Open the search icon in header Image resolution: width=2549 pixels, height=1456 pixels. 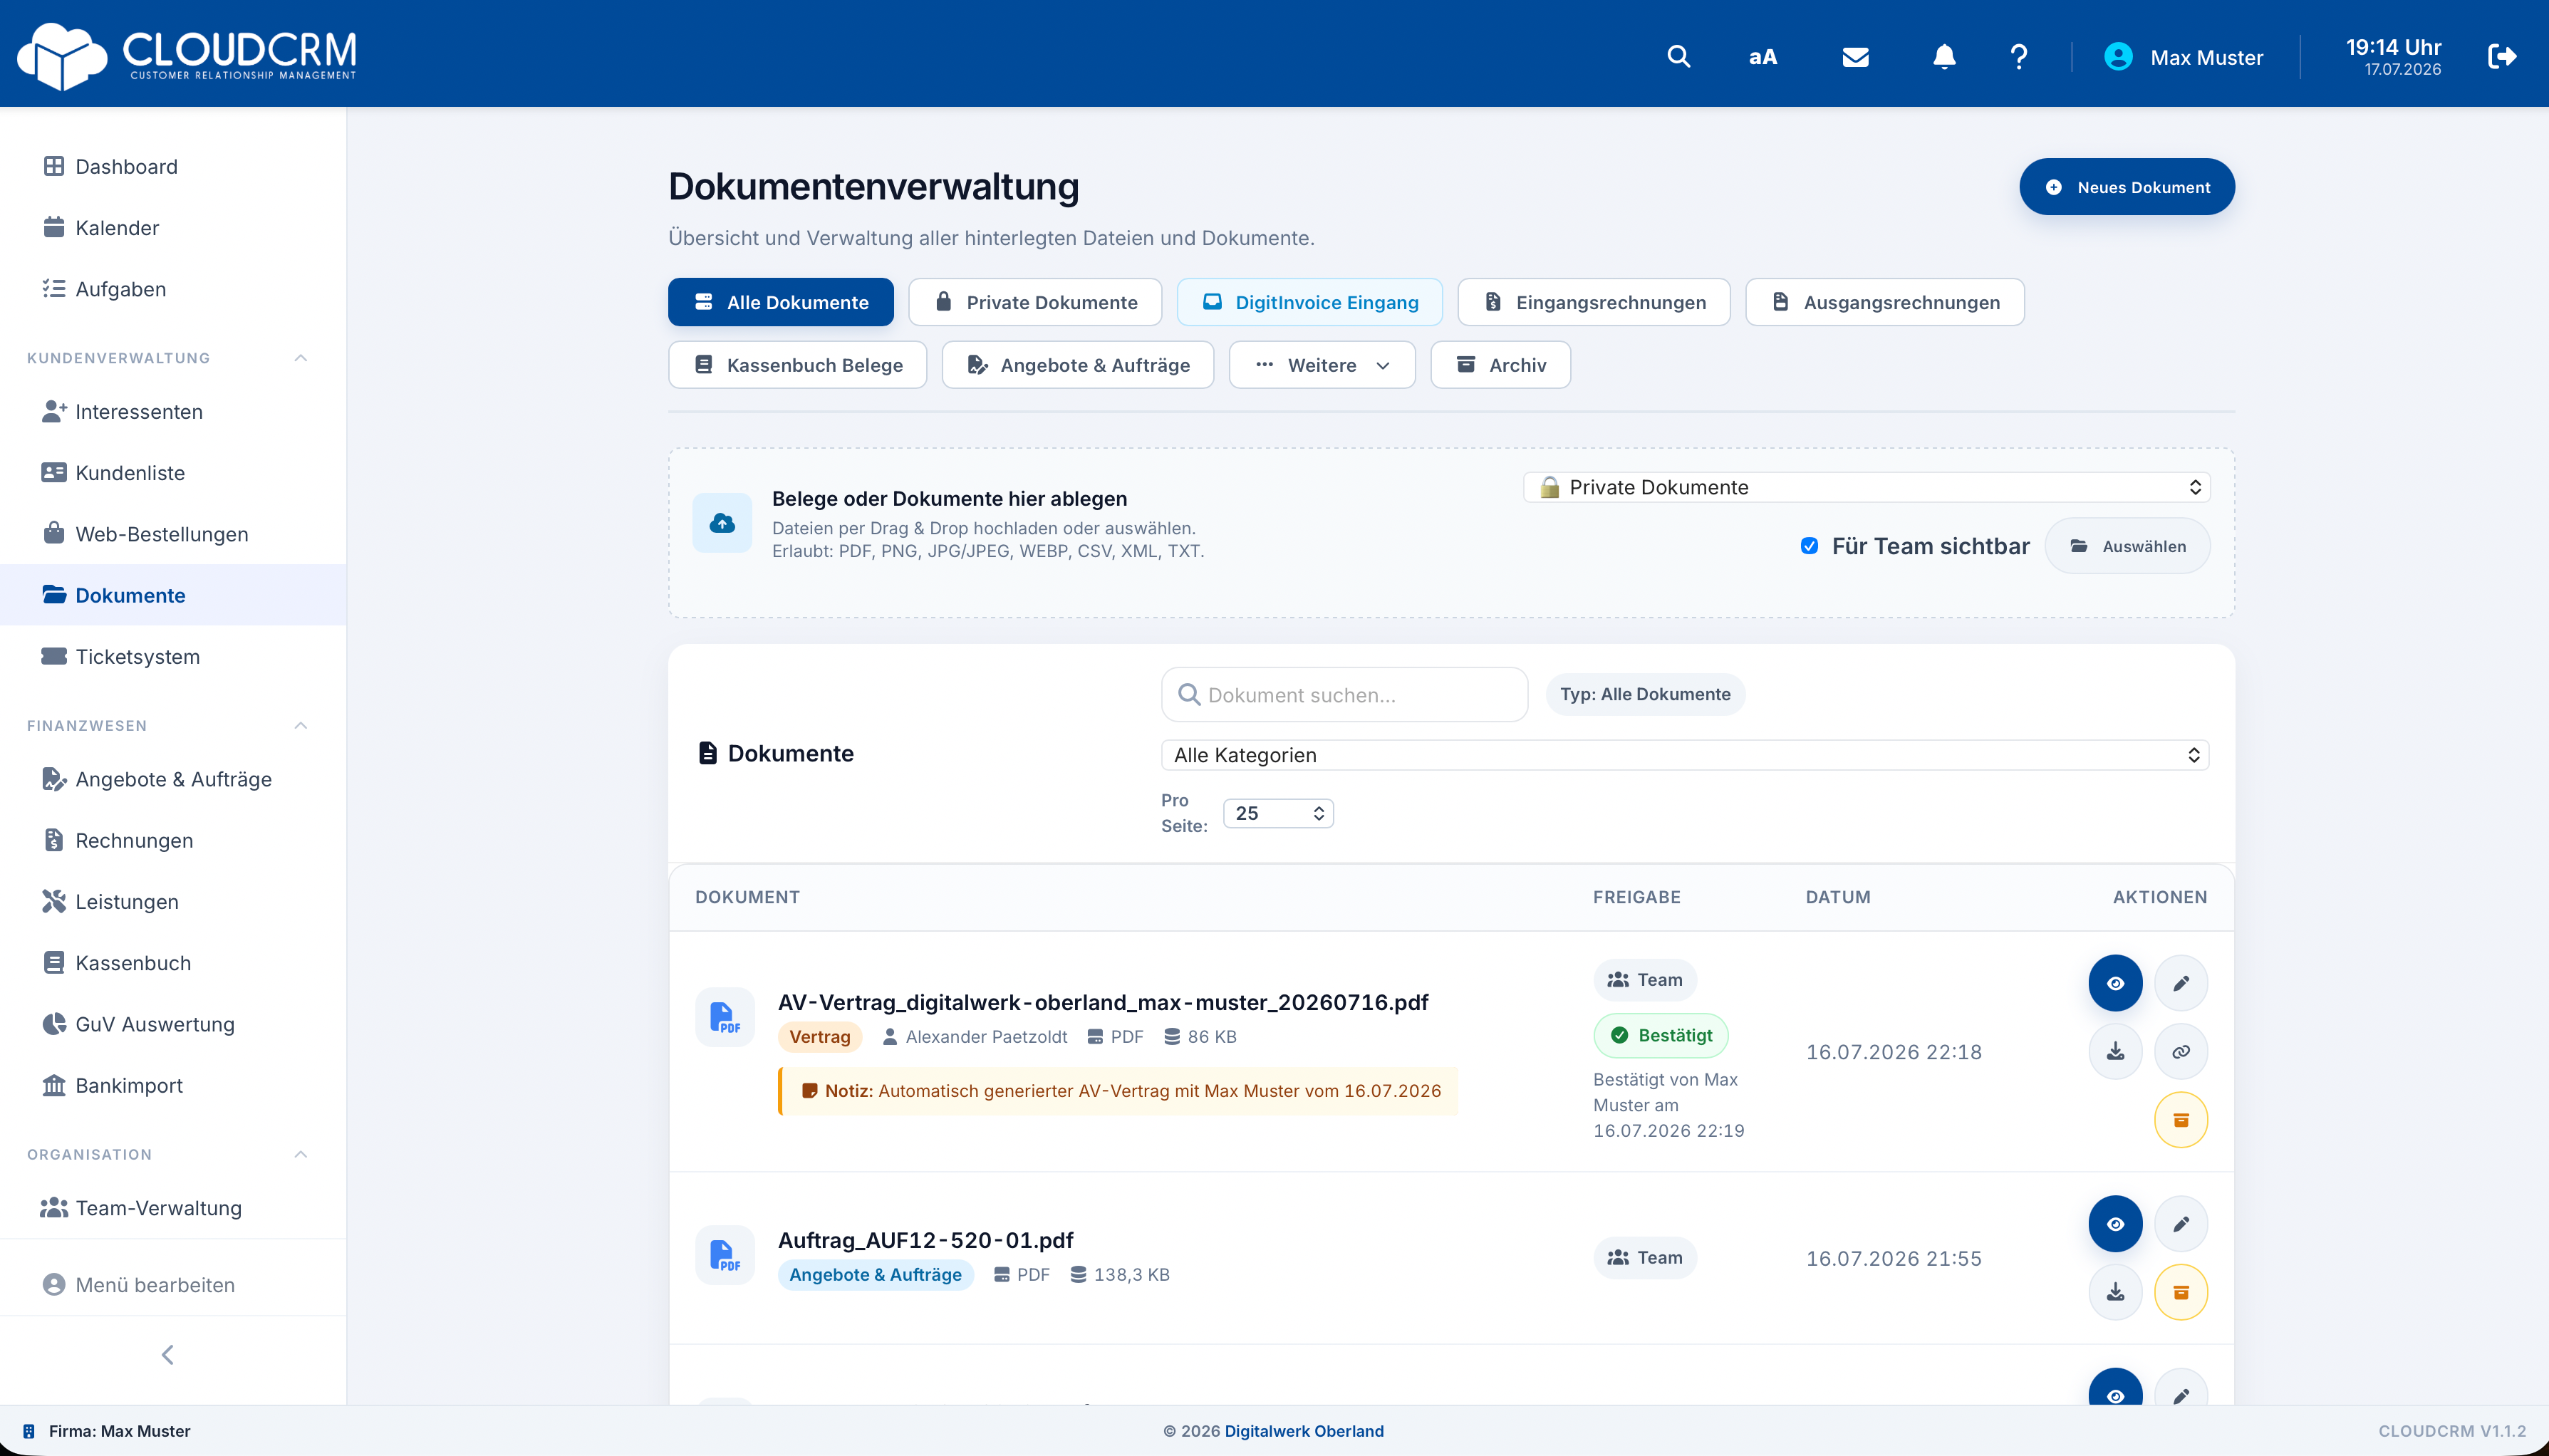click(1679, 57)
